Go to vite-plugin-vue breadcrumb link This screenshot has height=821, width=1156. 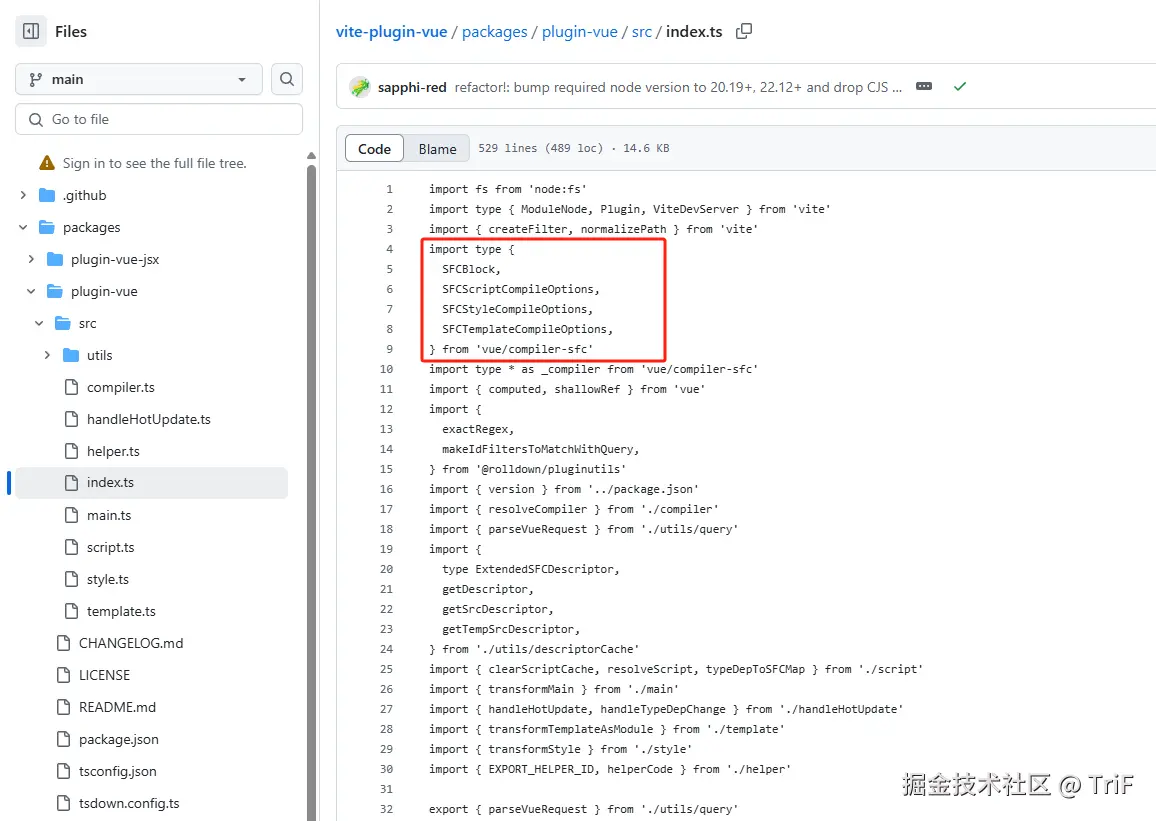pyautogui.click(x=391, y=32)
